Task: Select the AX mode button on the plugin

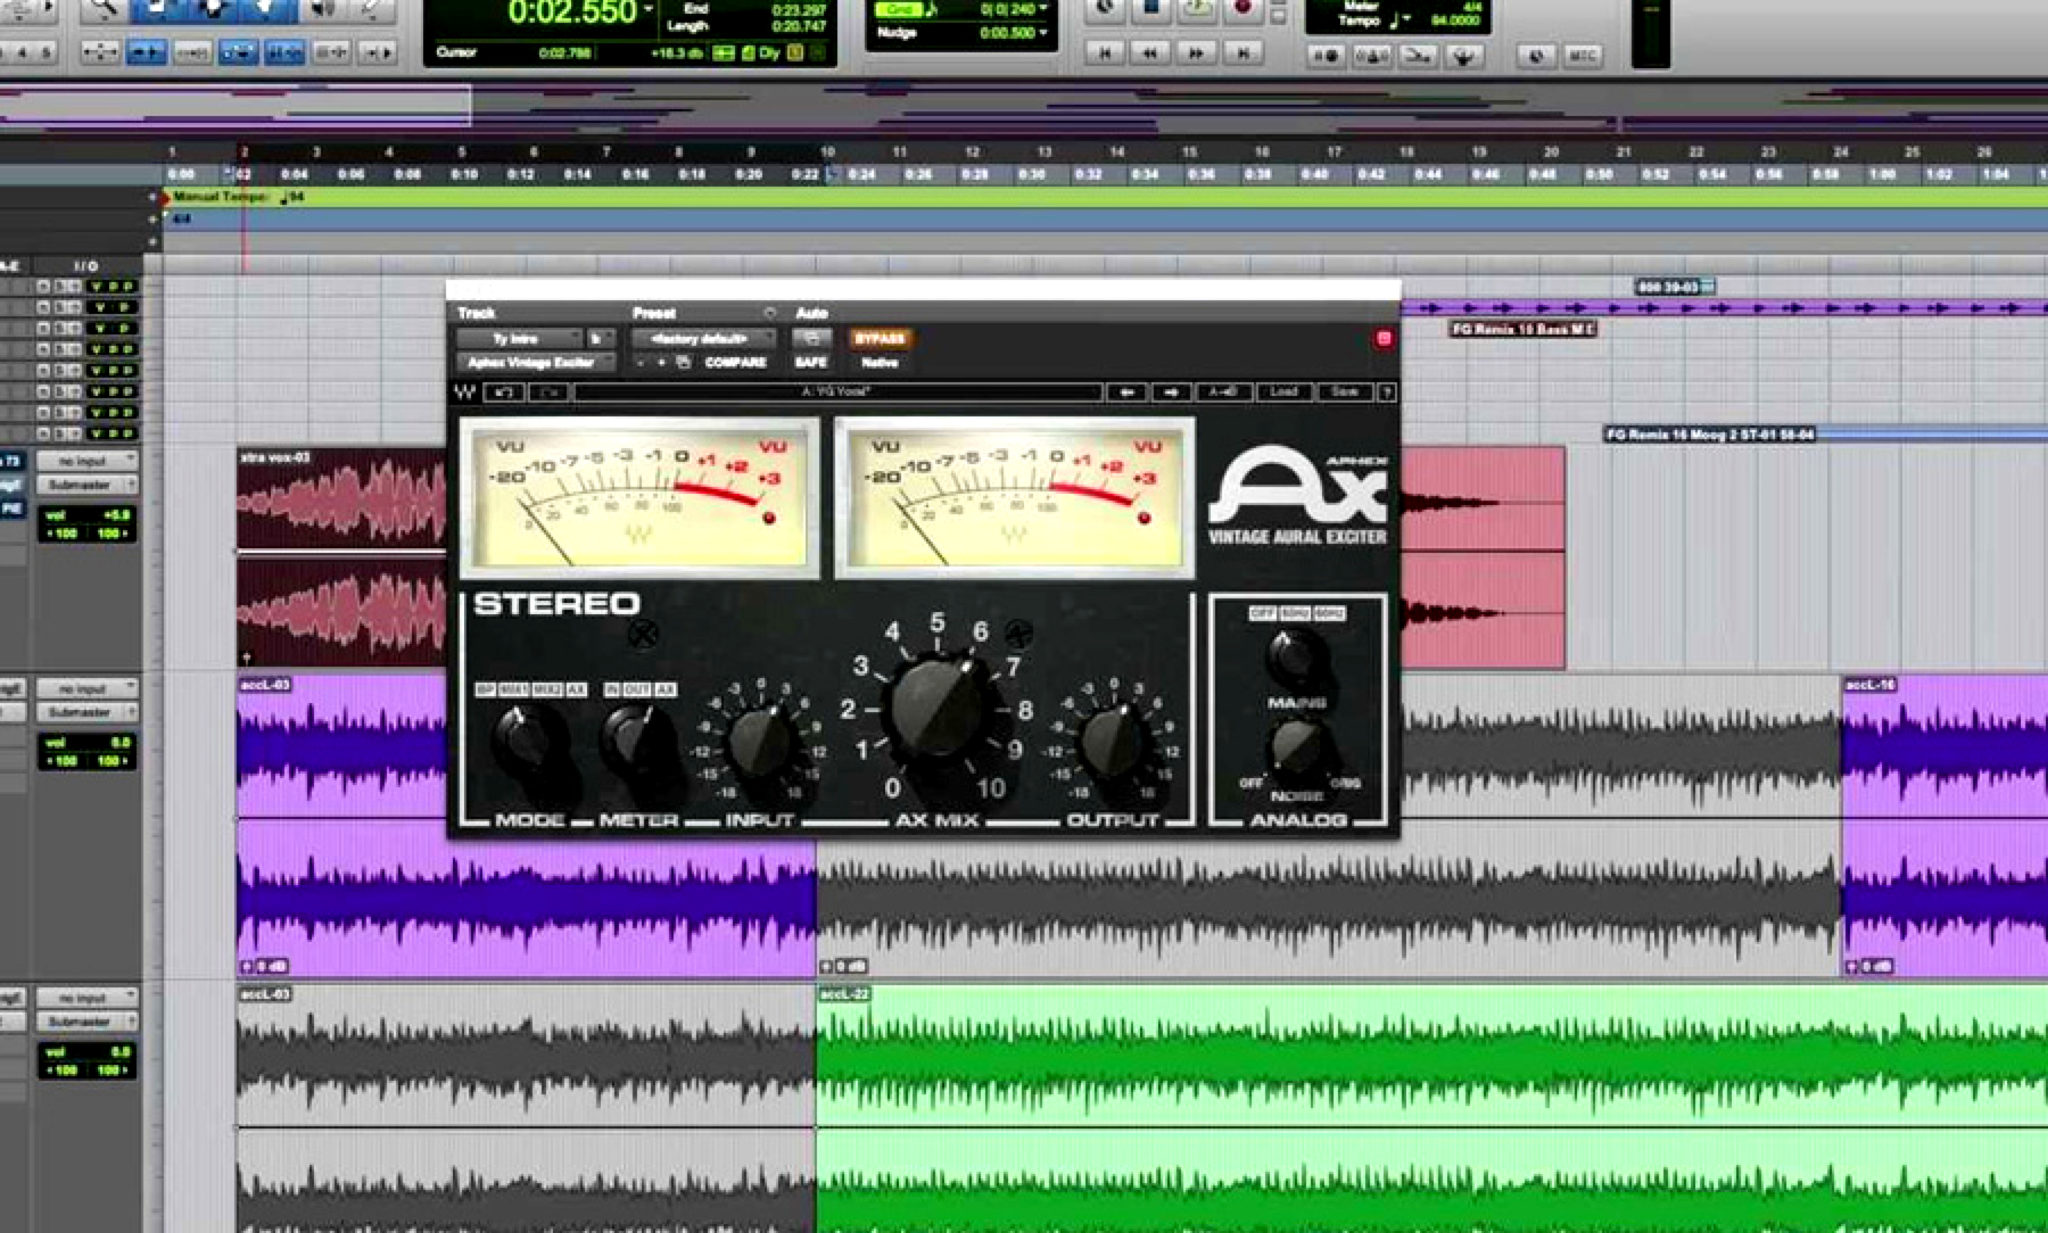Action: point(577,688)
